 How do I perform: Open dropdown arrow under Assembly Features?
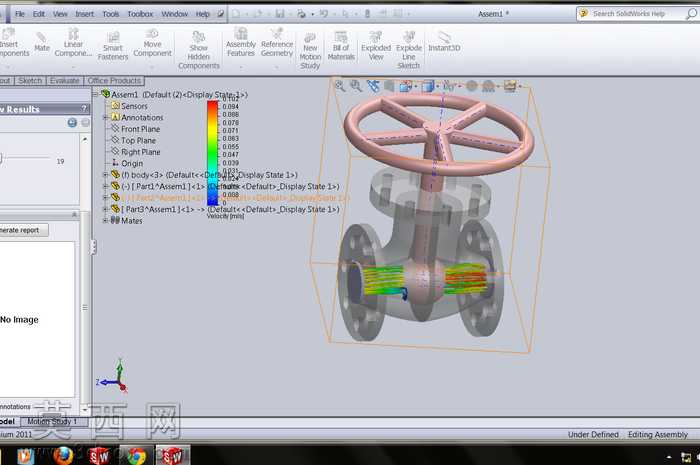click(241, 67)
